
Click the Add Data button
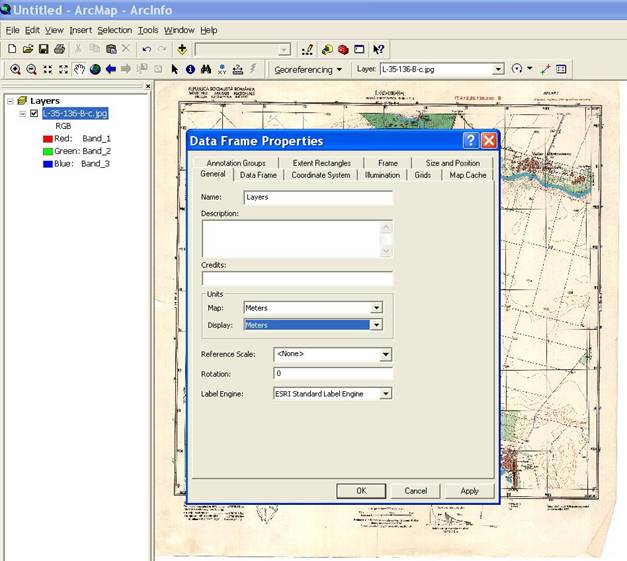point(183,48)
